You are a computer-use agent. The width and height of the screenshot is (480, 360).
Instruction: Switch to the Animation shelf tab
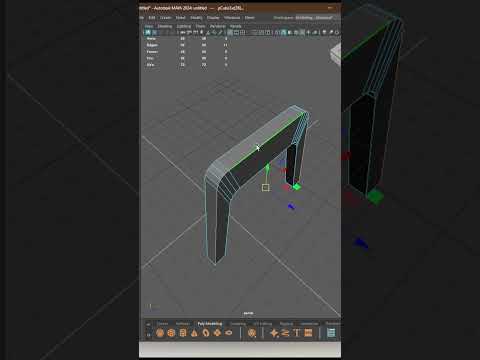tap(310, 324)
